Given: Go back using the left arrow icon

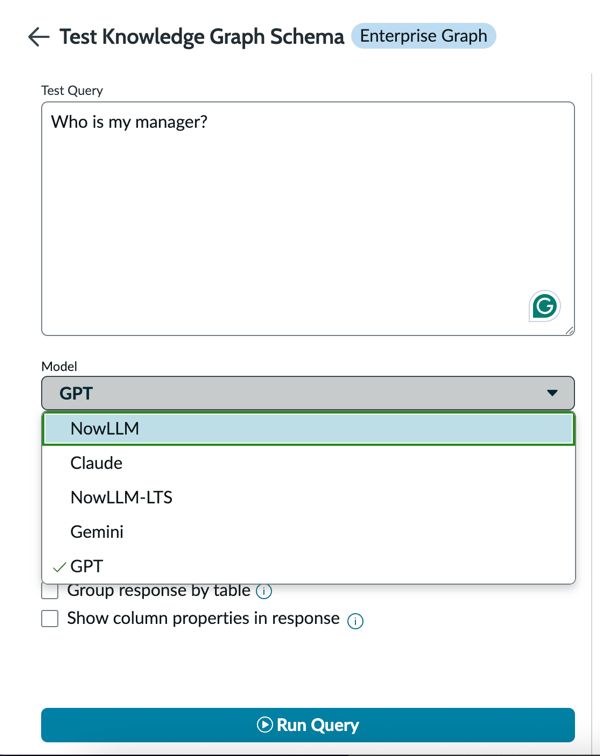Looking at the screenshot, I should coord(39,37).
